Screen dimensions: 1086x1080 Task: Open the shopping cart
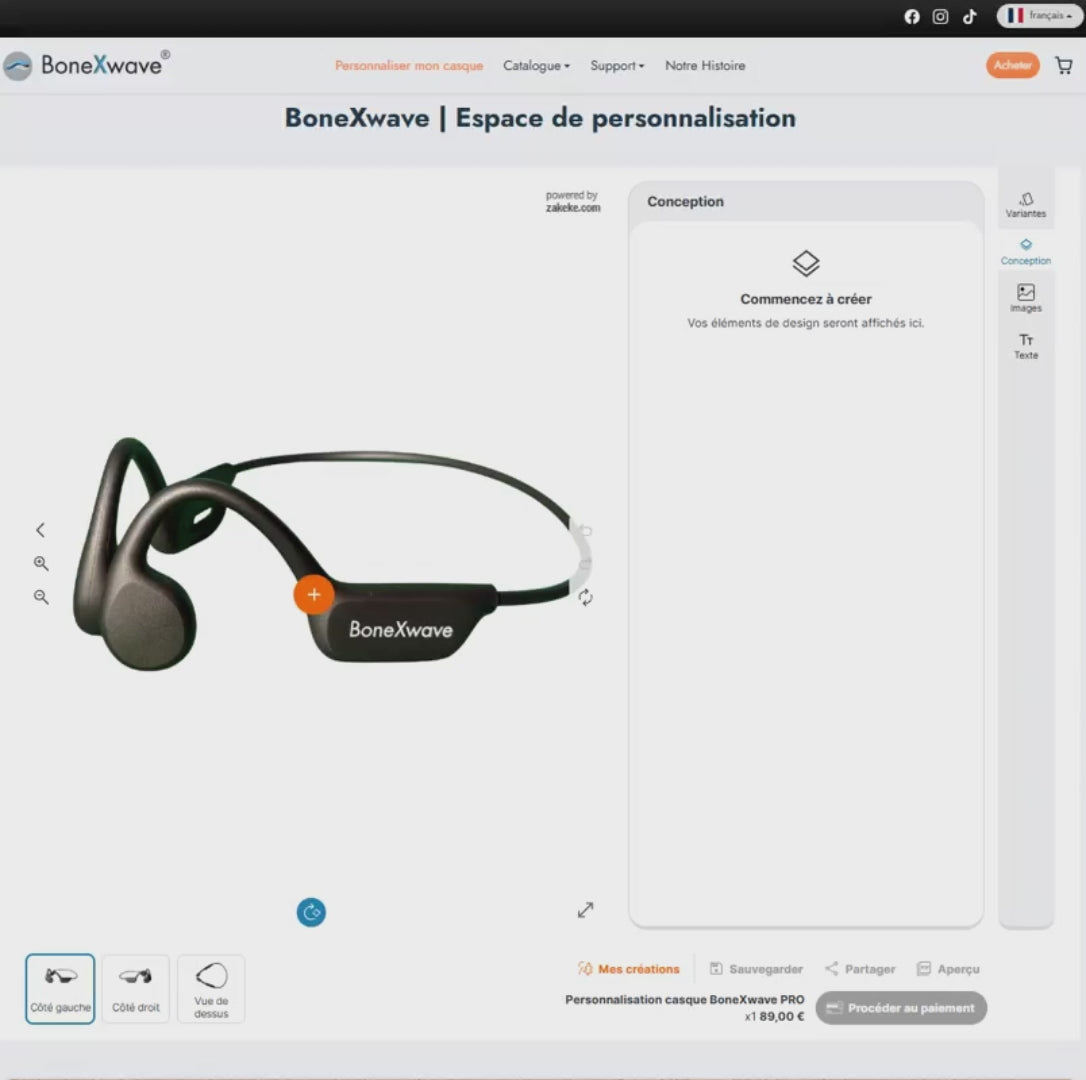(x=1064, y=66)
